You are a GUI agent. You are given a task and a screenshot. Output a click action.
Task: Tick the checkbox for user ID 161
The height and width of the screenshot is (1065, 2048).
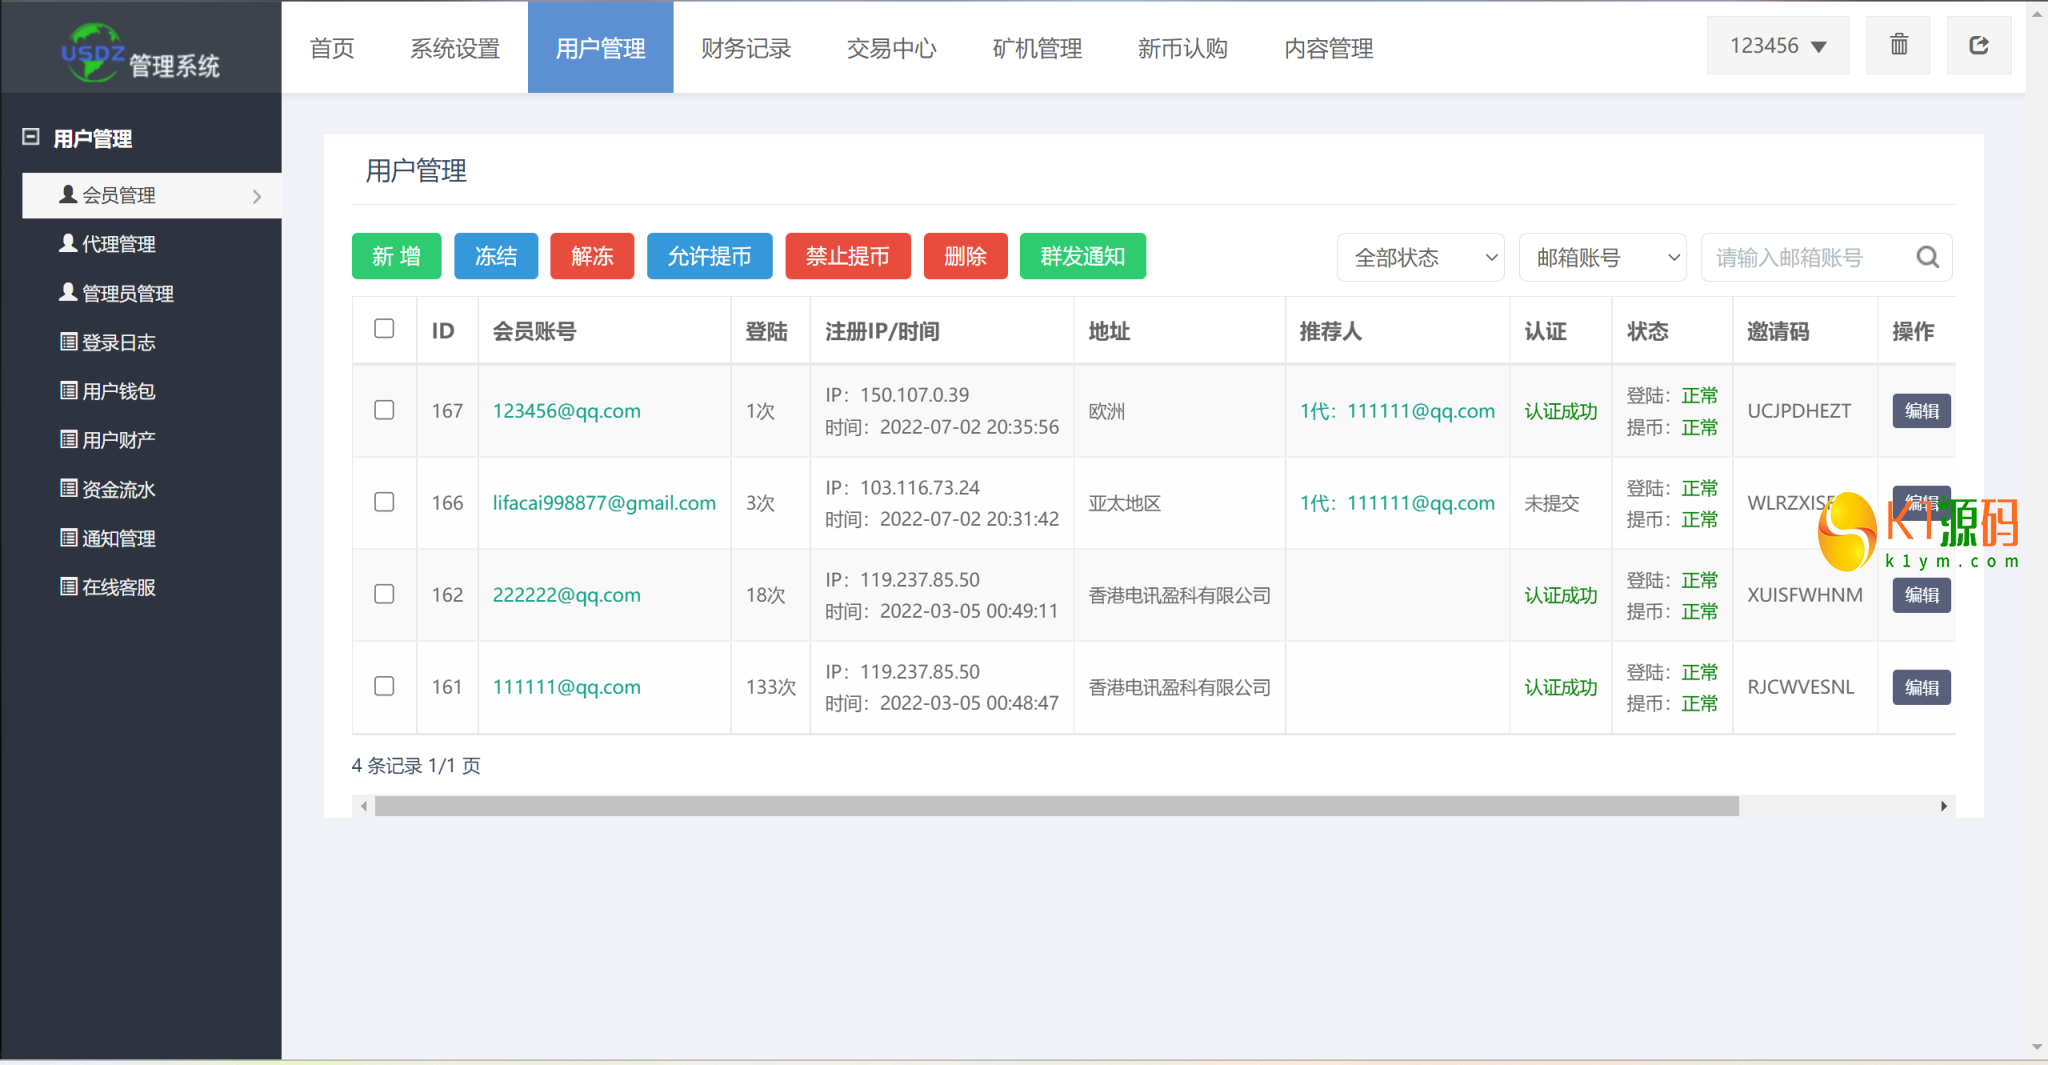point(384,686)
